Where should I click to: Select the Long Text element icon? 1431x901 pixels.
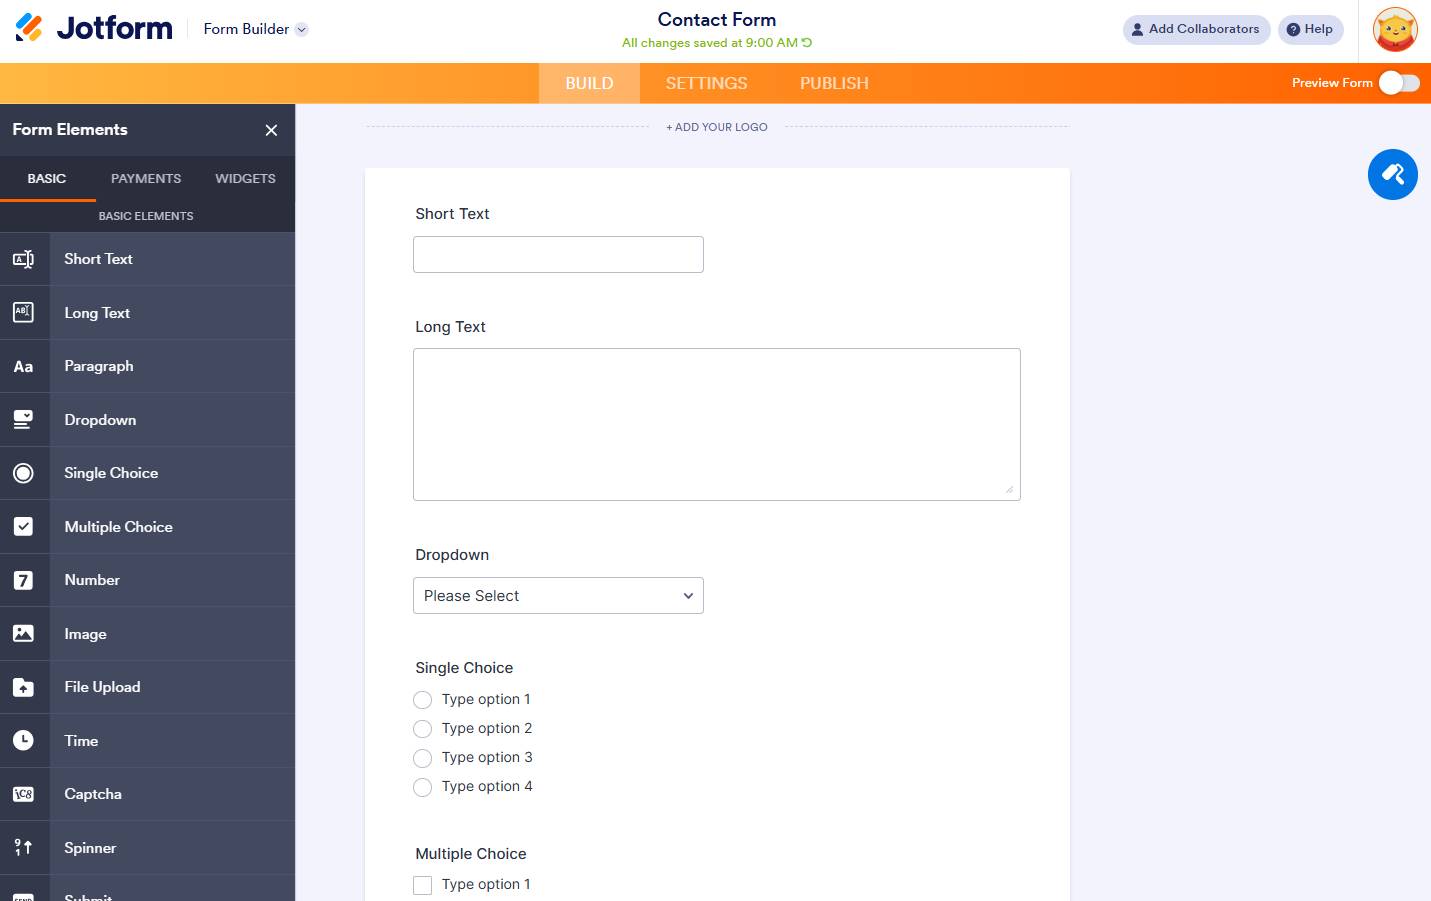click(x=24, y=312)
